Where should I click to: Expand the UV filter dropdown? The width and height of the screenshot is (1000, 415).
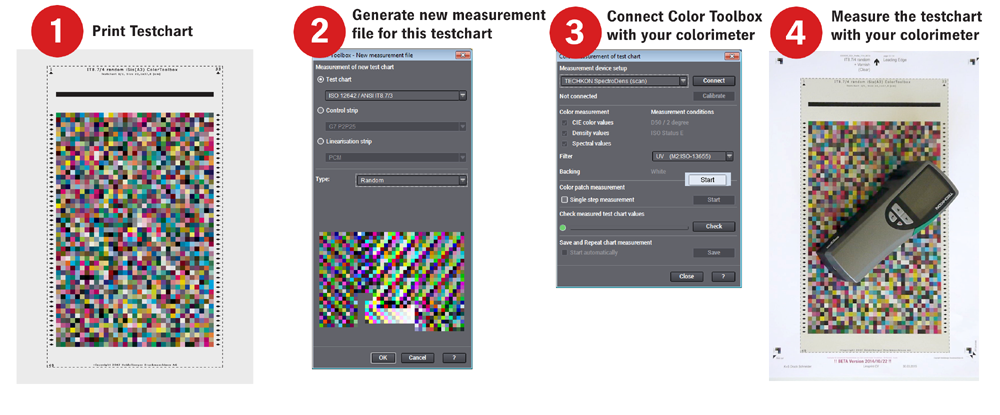[693, 156]
